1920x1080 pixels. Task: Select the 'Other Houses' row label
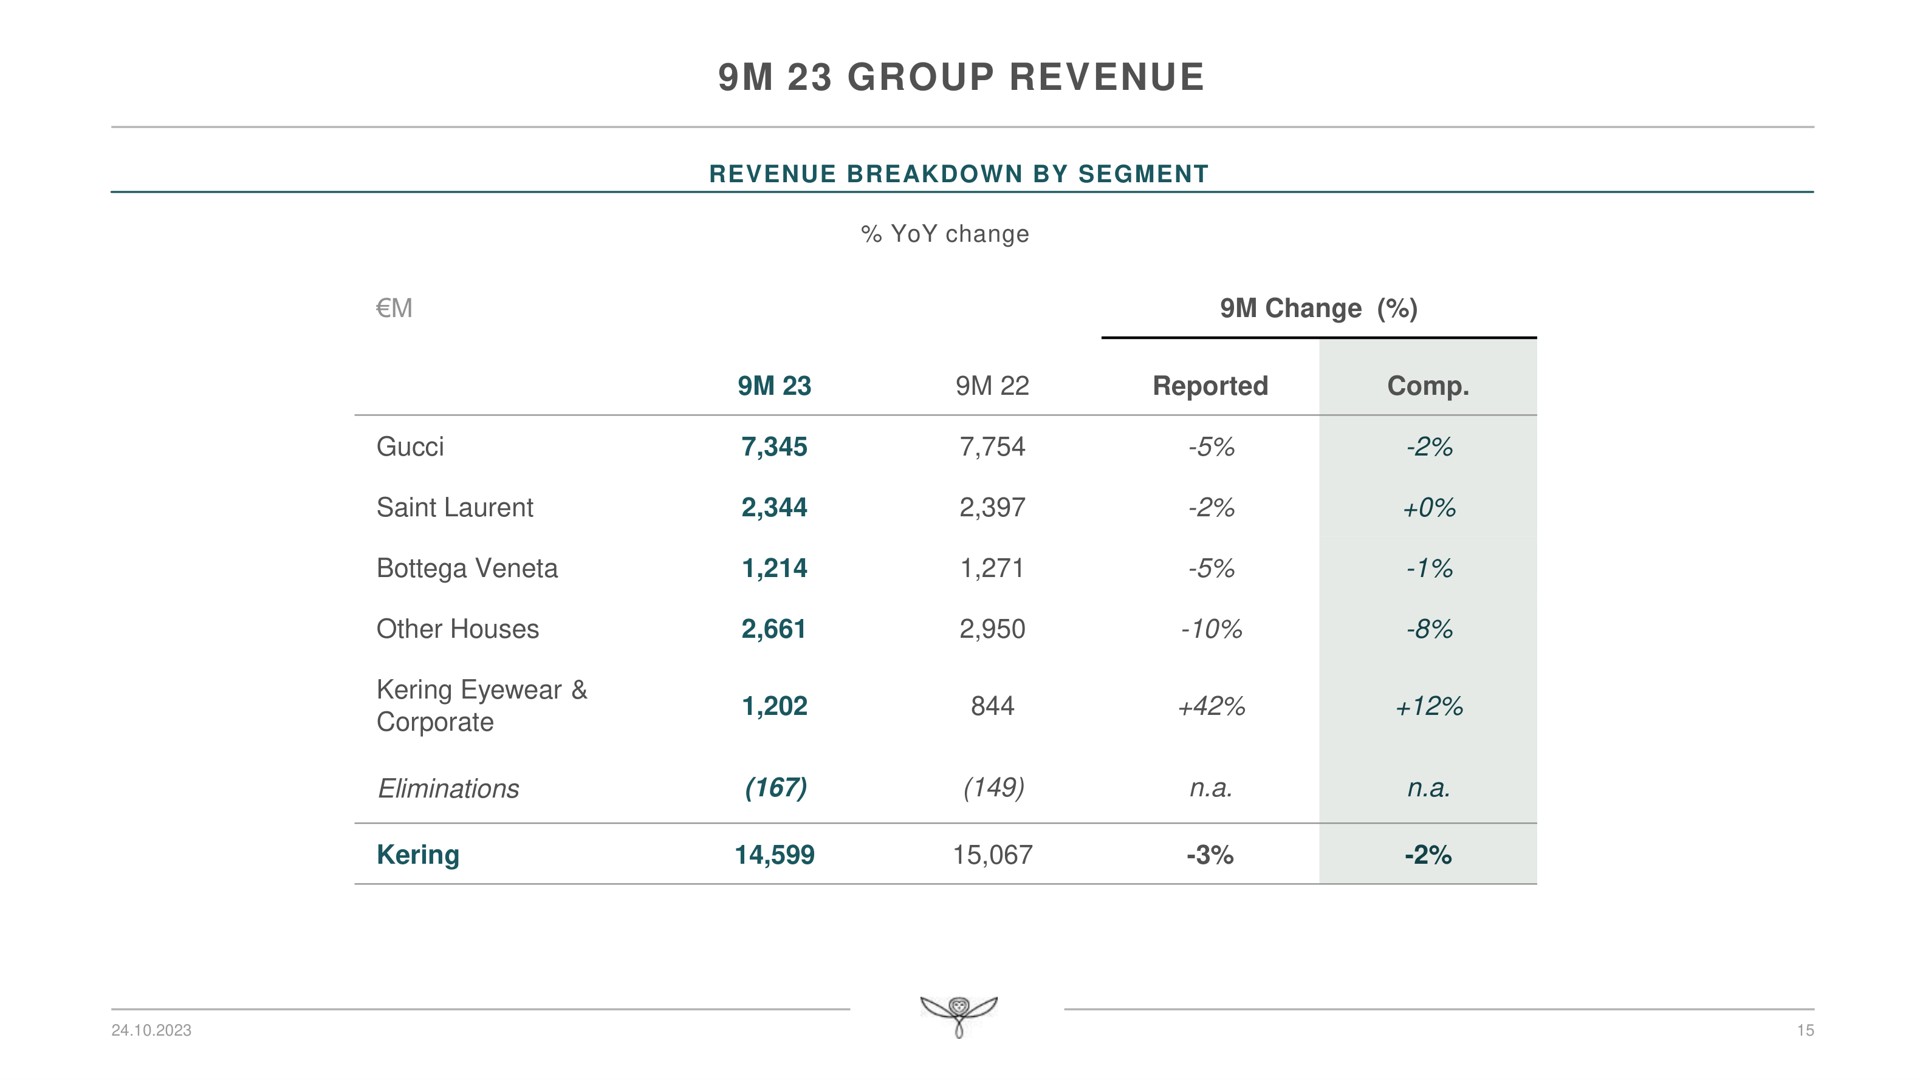point(457,628)
